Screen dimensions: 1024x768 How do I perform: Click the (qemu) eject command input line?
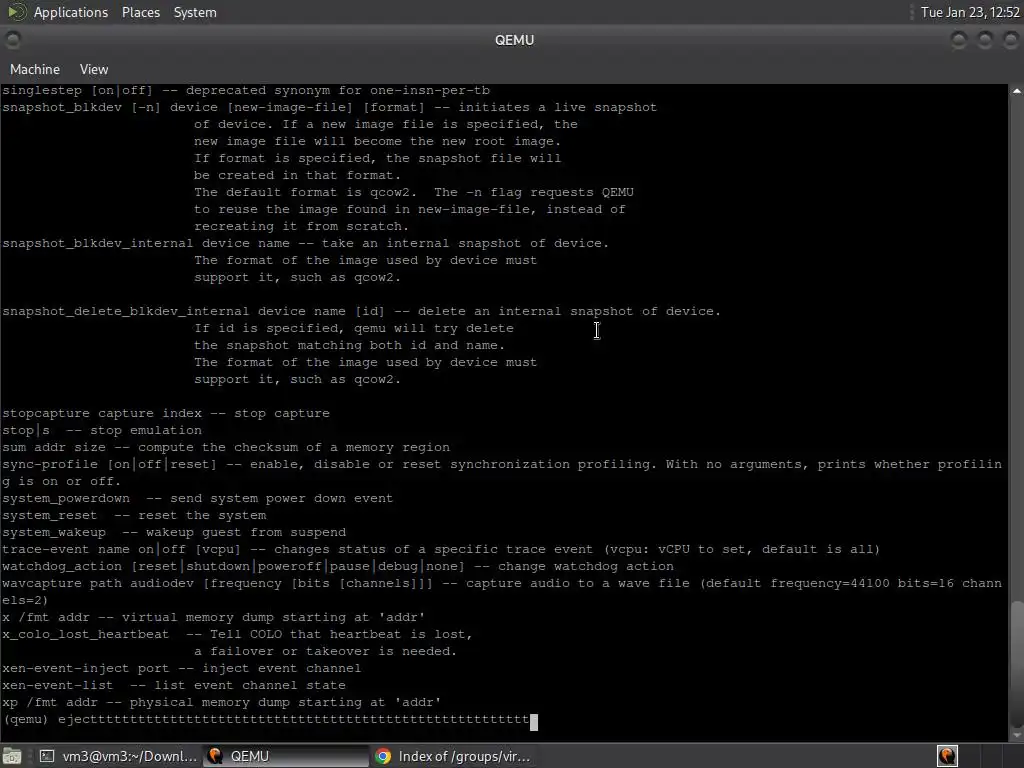click(270, 720)
